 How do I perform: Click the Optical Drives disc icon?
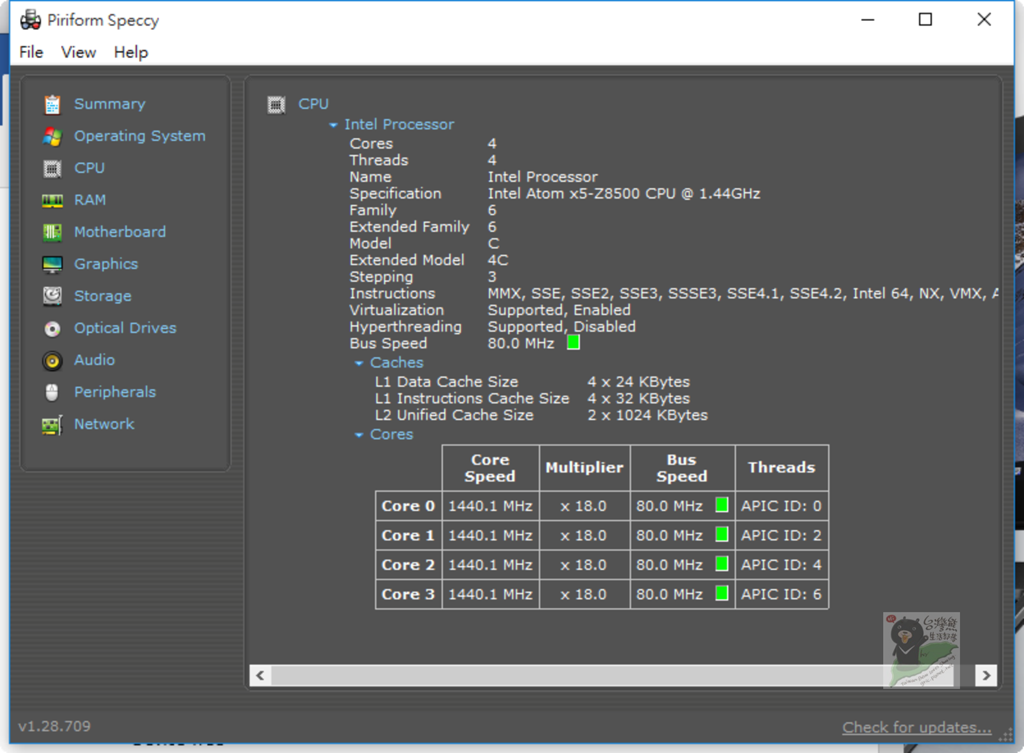pyautogui.click(x=53, y=328)
